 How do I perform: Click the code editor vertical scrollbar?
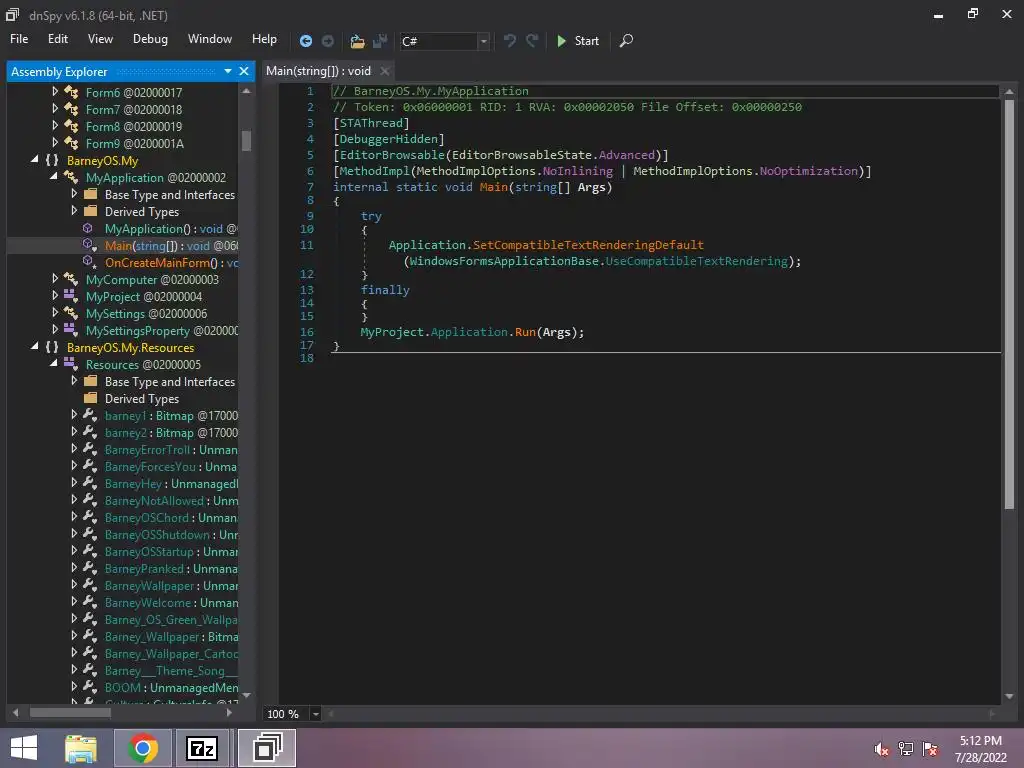[1009, 304]
